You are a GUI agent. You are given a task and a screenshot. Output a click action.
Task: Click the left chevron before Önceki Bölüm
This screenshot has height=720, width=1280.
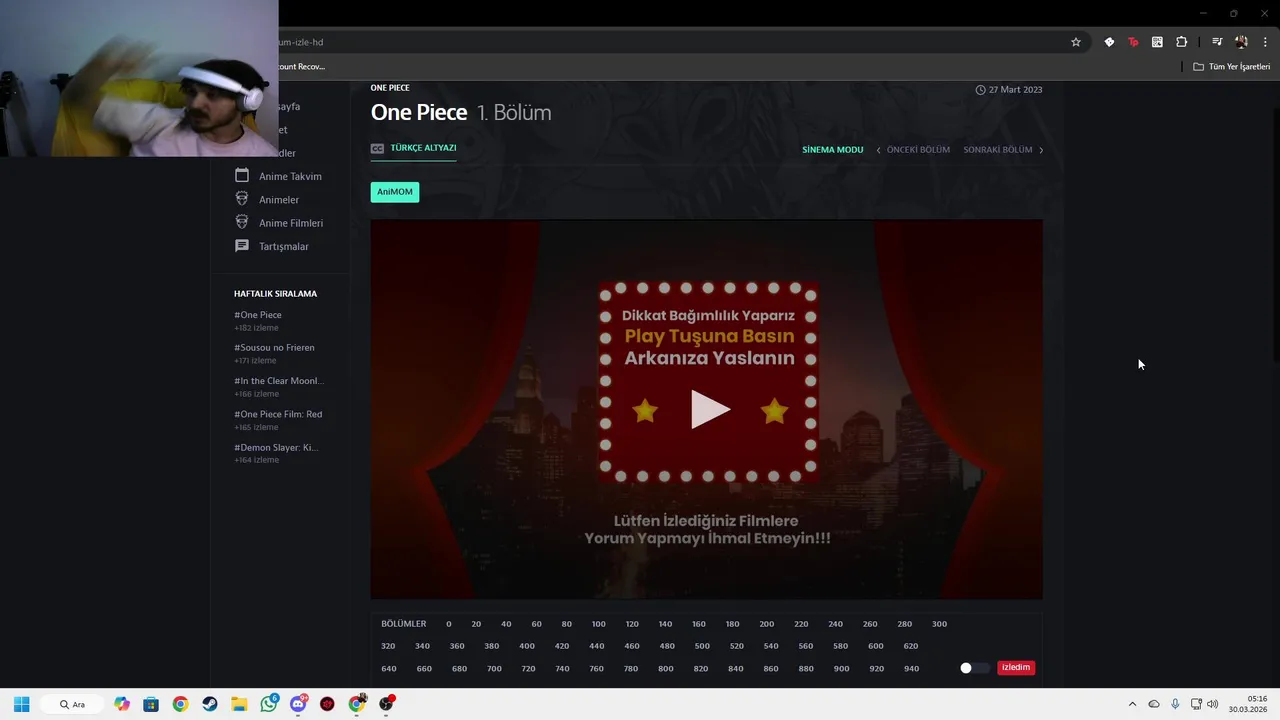878,150
